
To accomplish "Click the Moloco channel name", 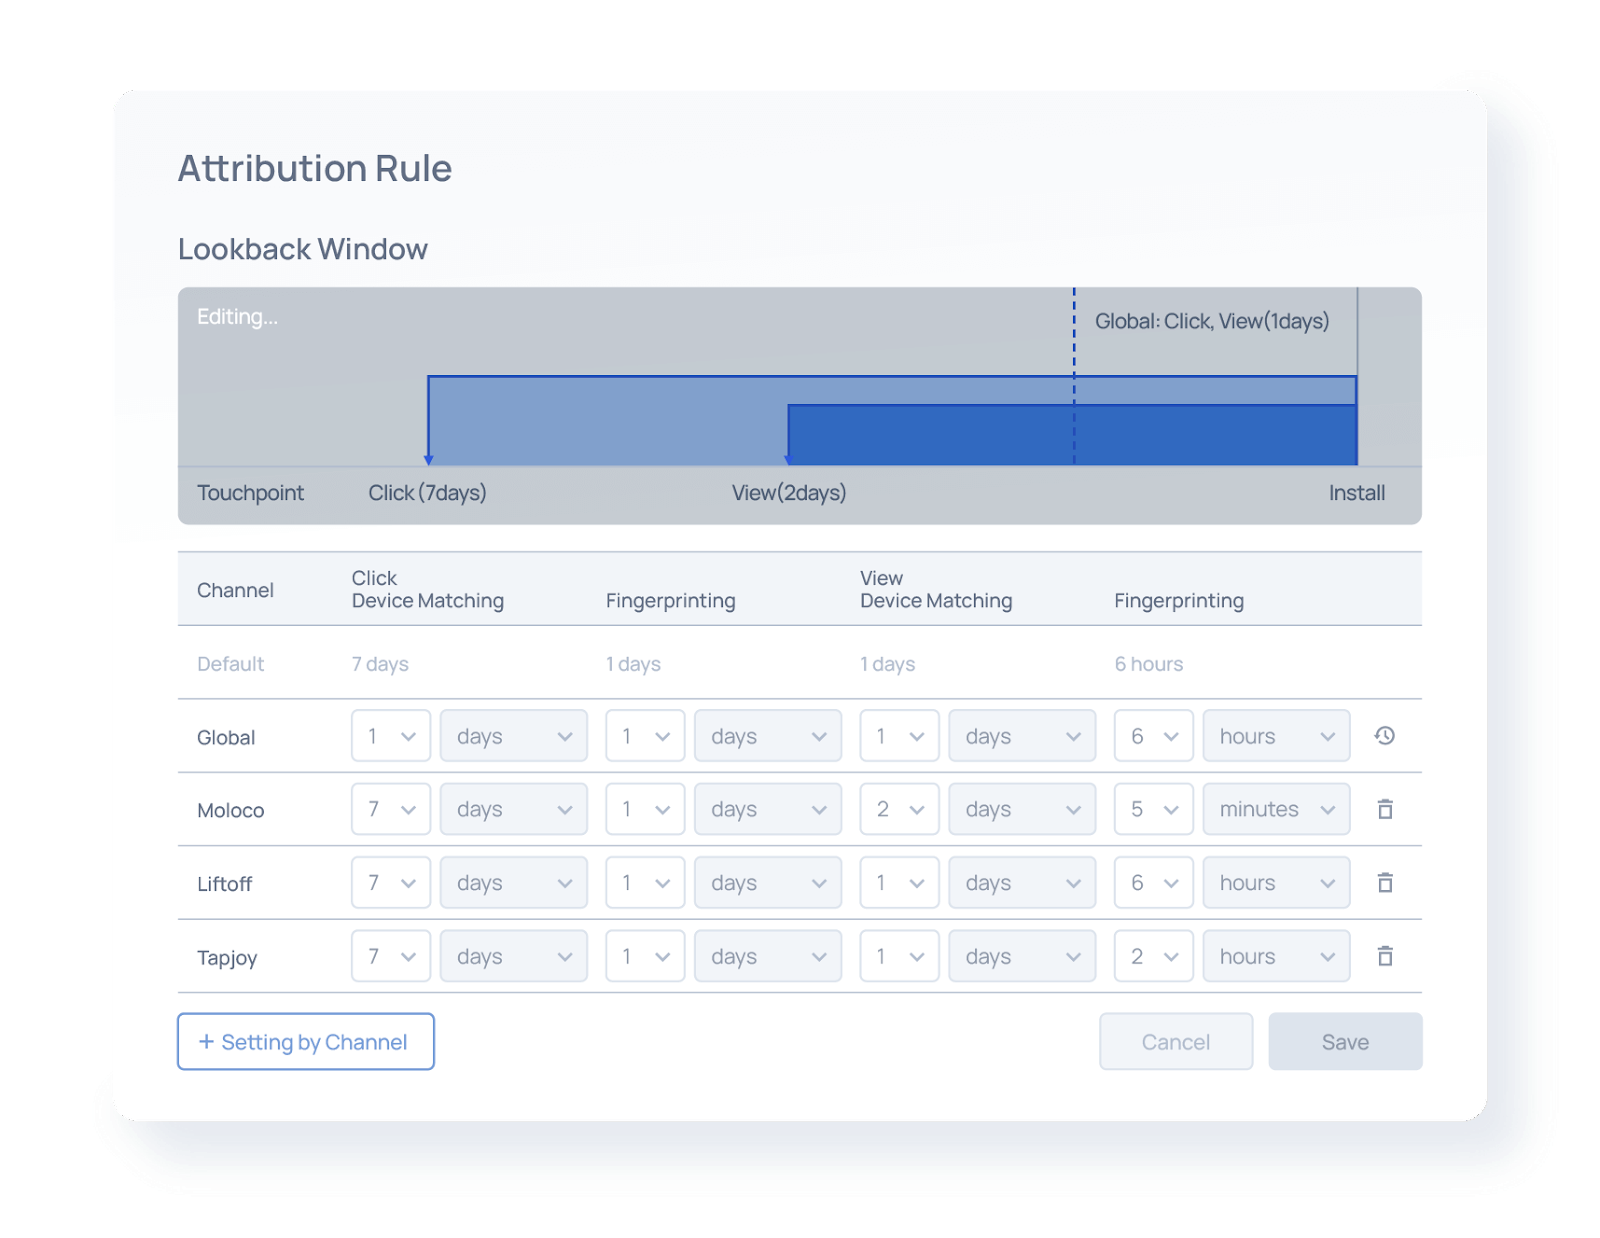I will (x=231, y=810).
